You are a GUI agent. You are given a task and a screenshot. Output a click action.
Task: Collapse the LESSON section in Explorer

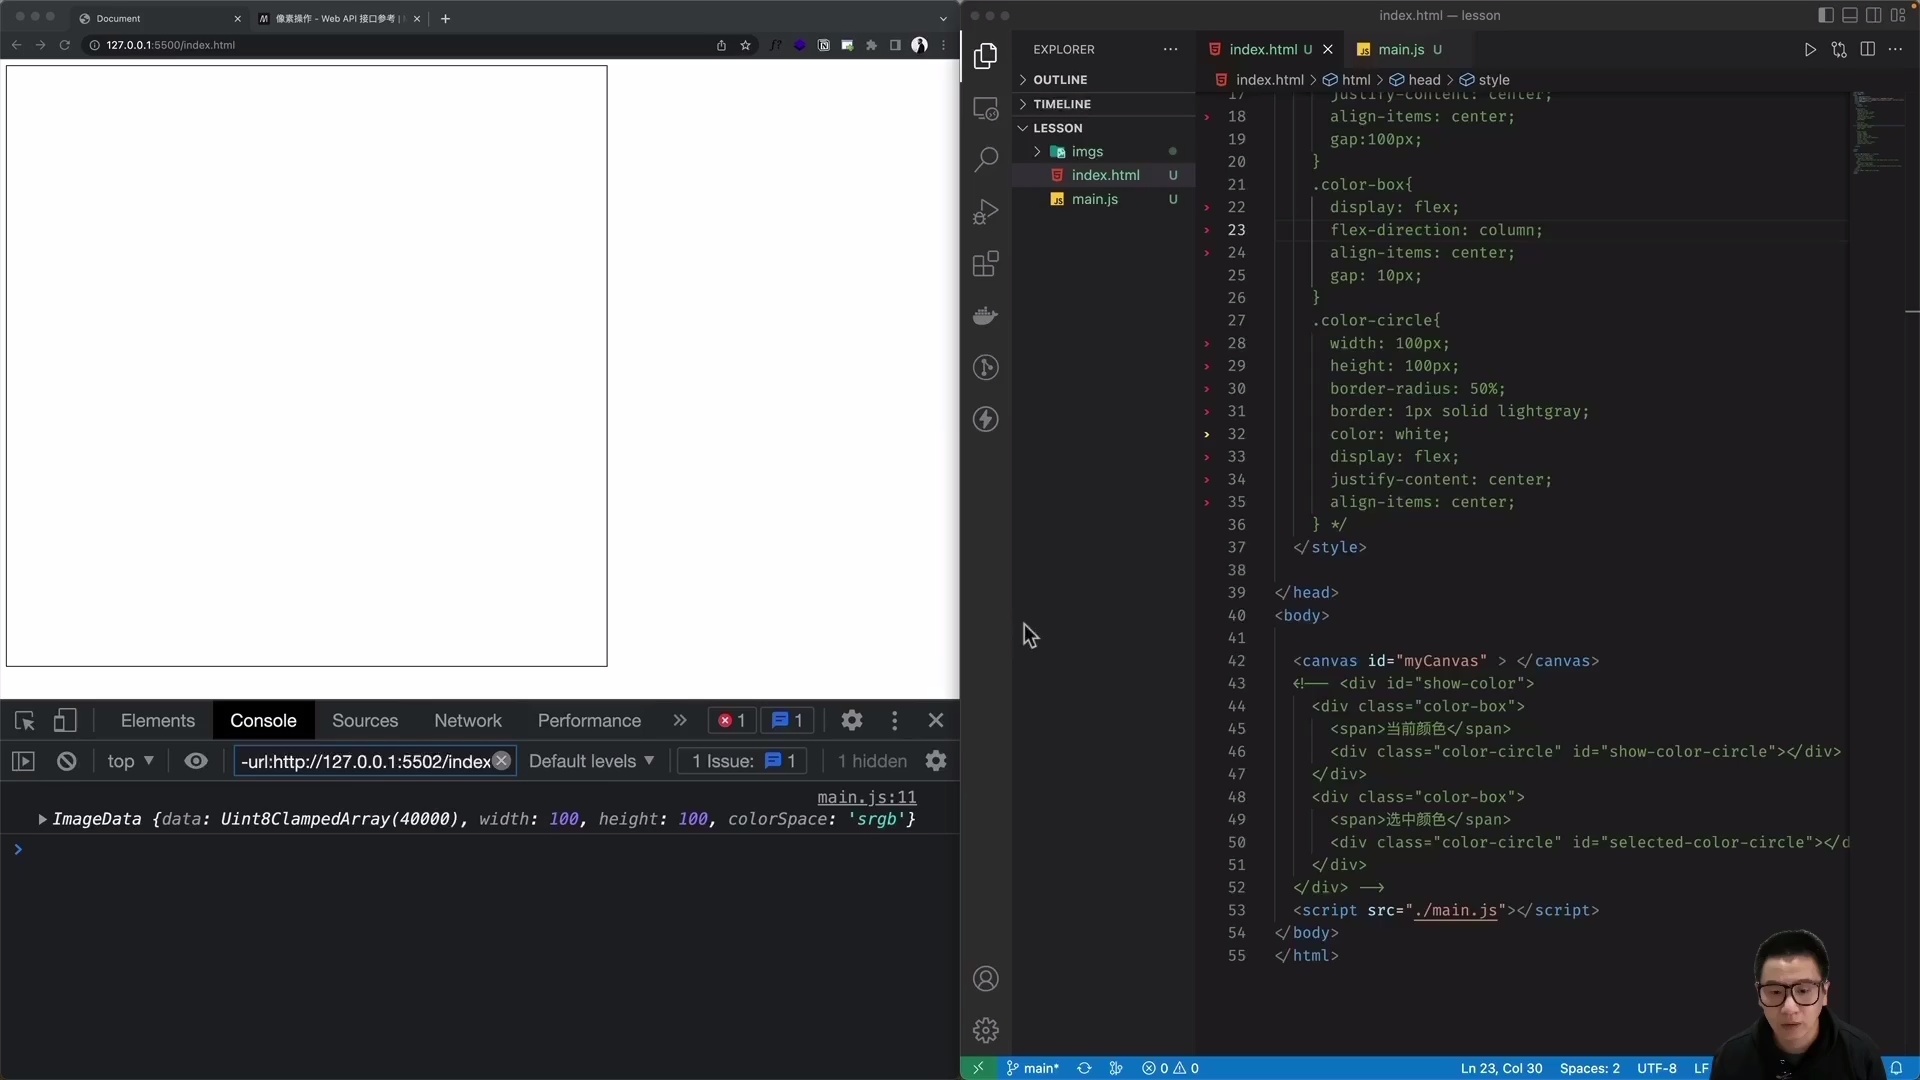pos(1022,127)
